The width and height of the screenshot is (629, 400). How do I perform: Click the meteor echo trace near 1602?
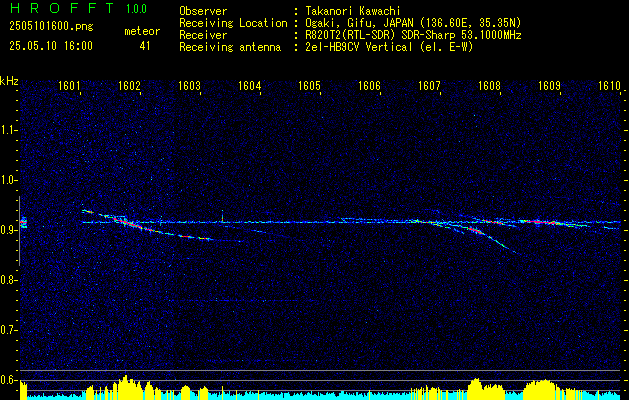[146, 227]
